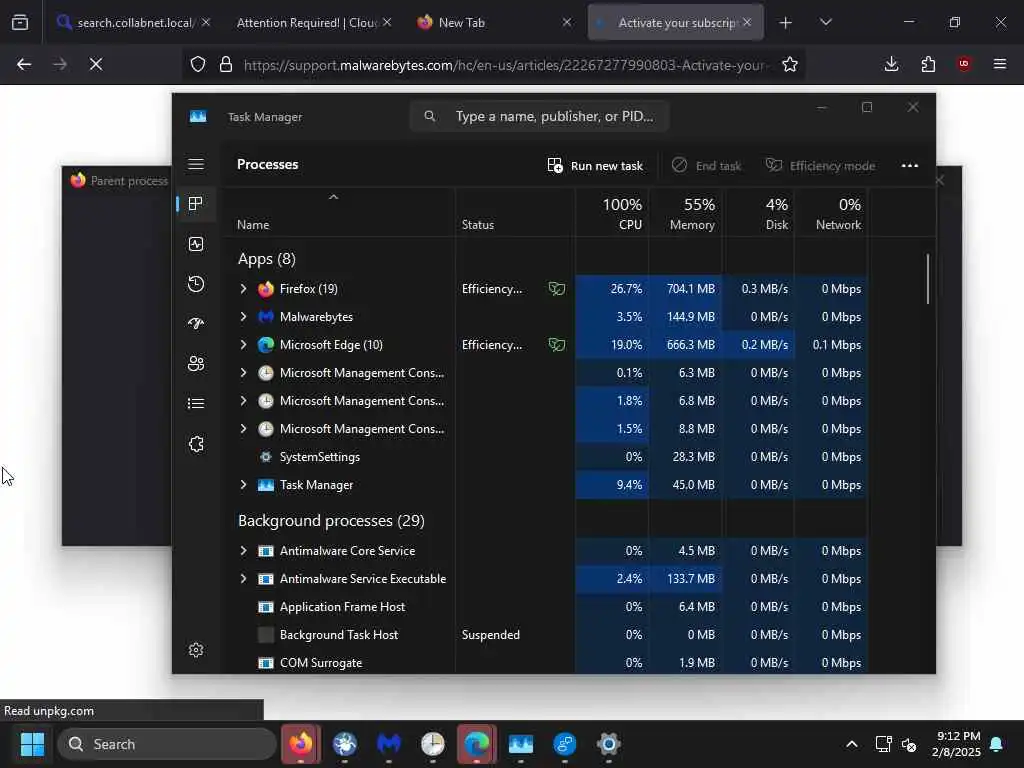Open the list all tabs dropdown arrow
1024x768 pixels.
pos(825,22)
